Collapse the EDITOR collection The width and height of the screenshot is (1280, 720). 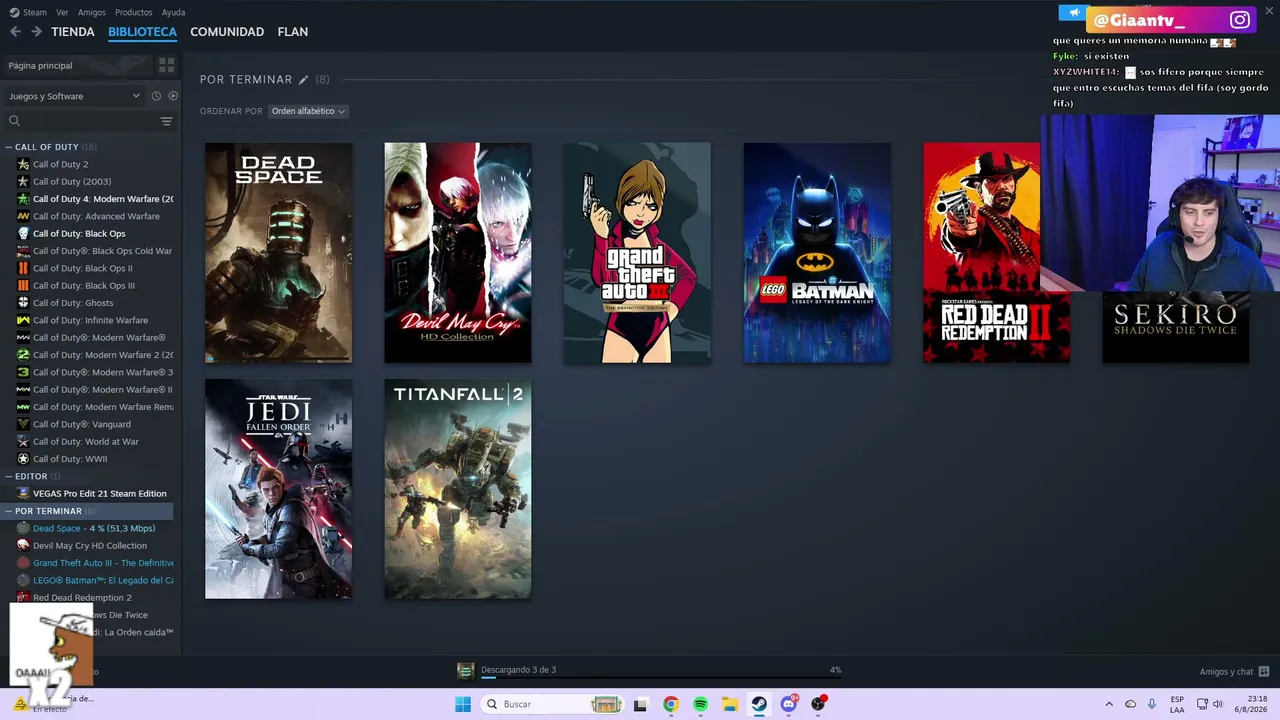pos(9,477)
